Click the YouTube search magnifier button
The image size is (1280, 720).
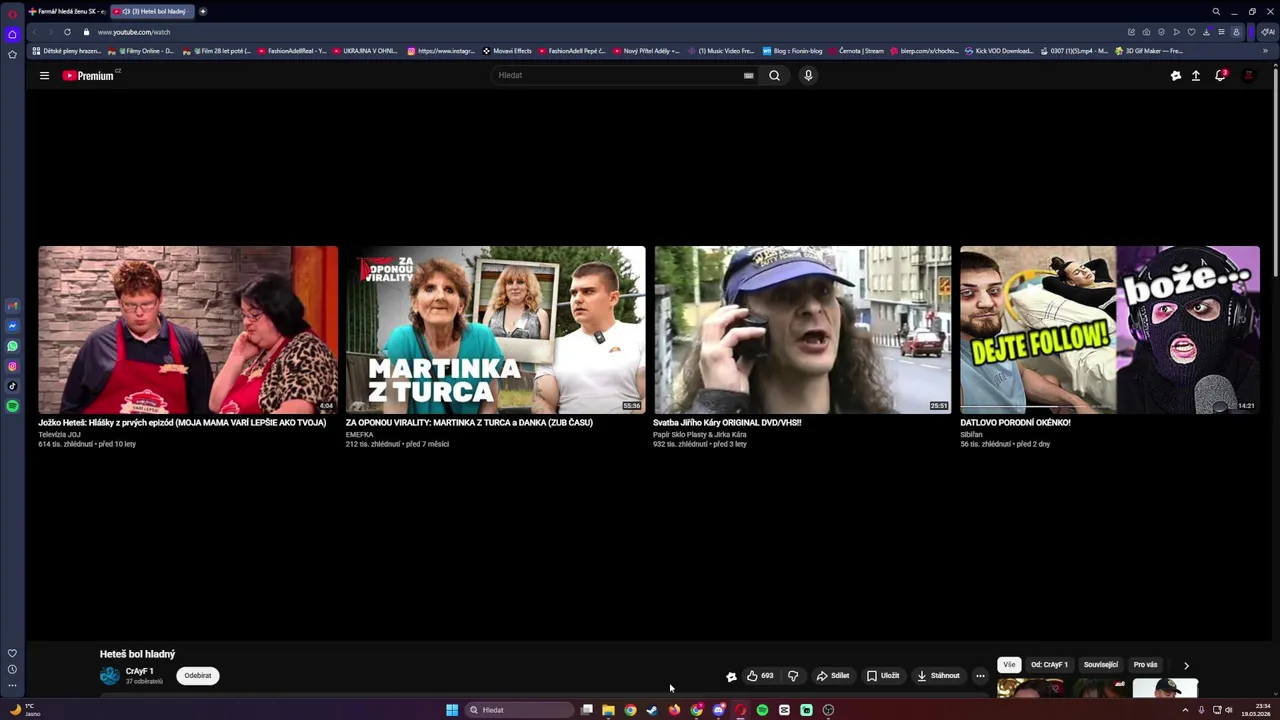pos(774,75)
